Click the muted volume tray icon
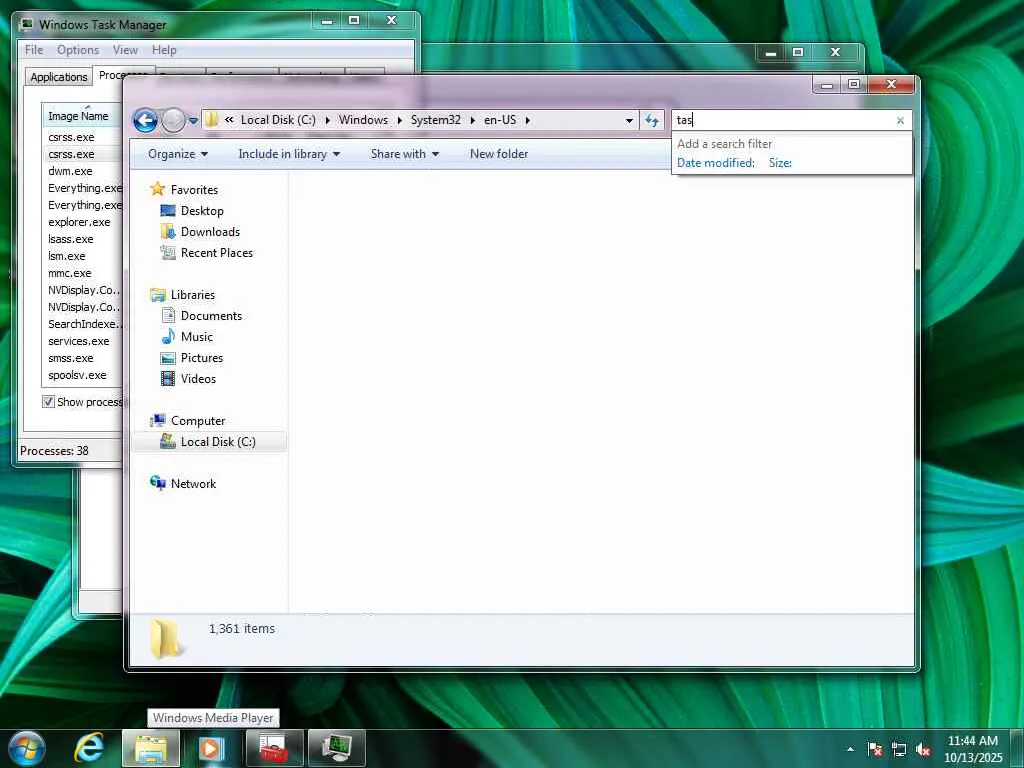Viewport: 1024px width, 768px height. [x=923, y=750]
